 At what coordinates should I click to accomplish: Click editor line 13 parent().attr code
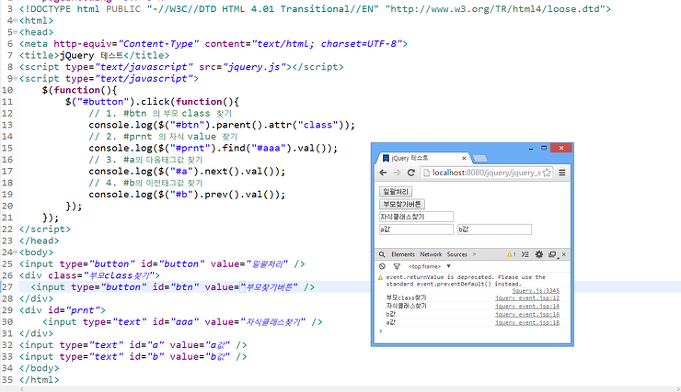(221, 125)
